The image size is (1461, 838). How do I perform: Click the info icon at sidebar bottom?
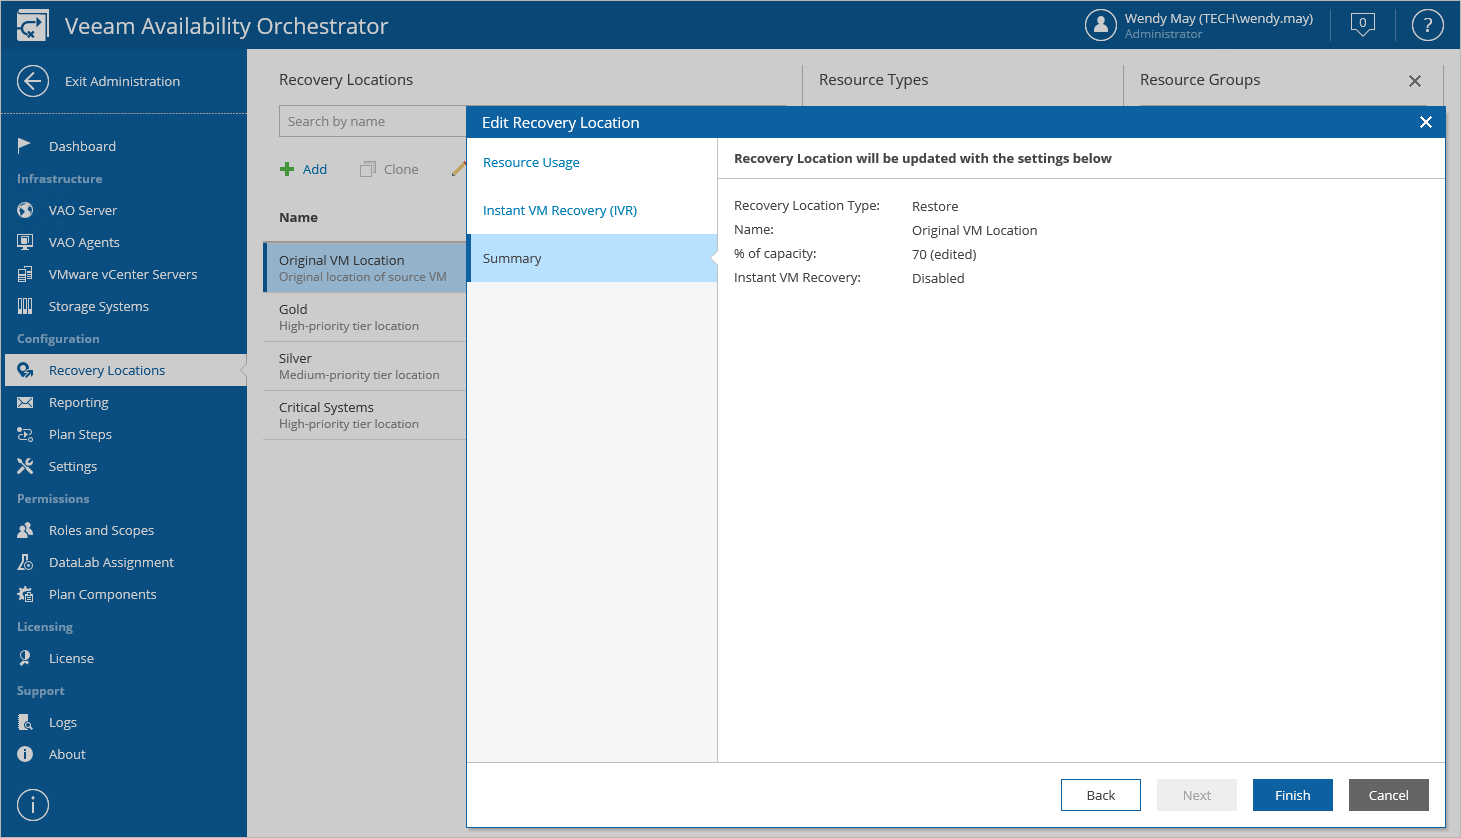point(33,805)
